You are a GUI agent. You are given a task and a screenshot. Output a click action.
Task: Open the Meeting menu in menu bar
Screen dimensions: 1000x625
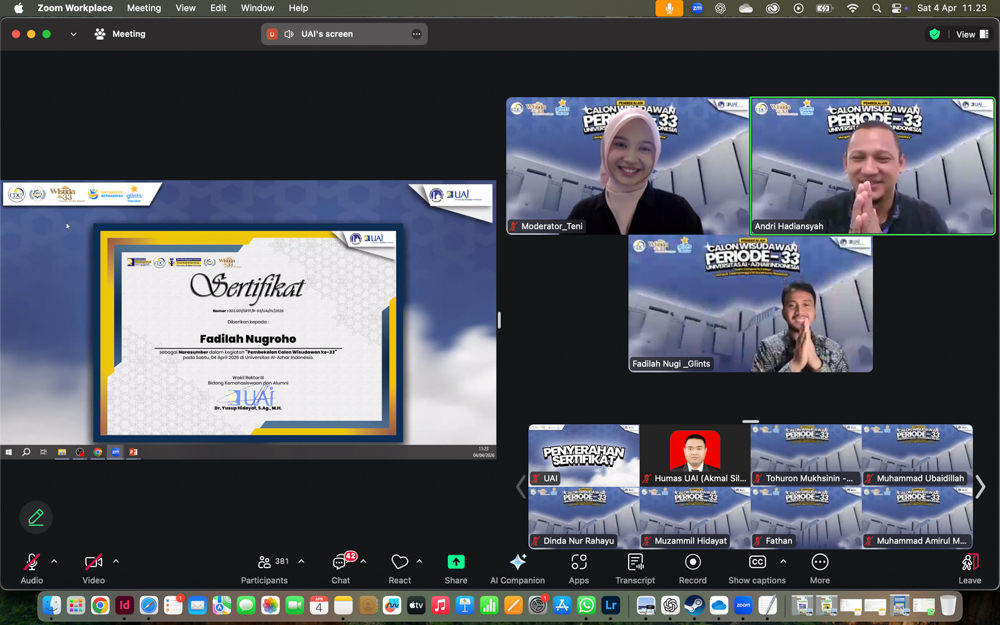(143, 8)
